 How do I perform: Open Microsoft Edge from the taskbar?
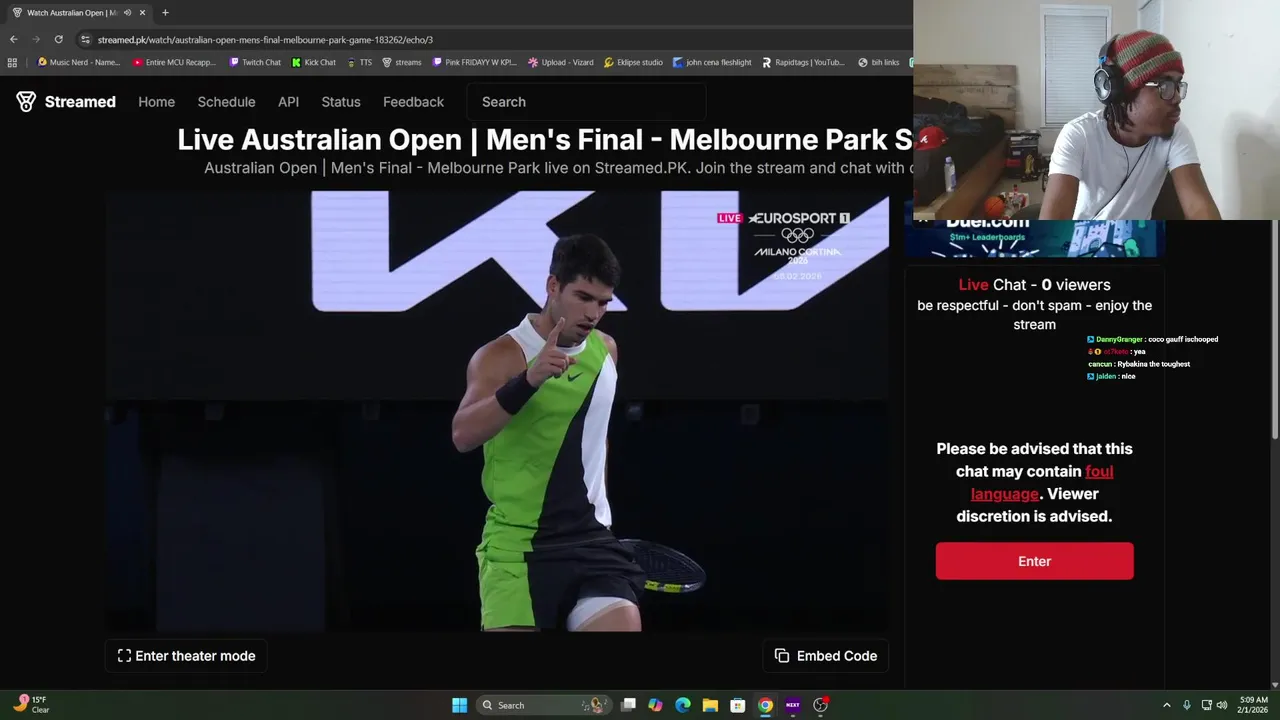point(683,705)
